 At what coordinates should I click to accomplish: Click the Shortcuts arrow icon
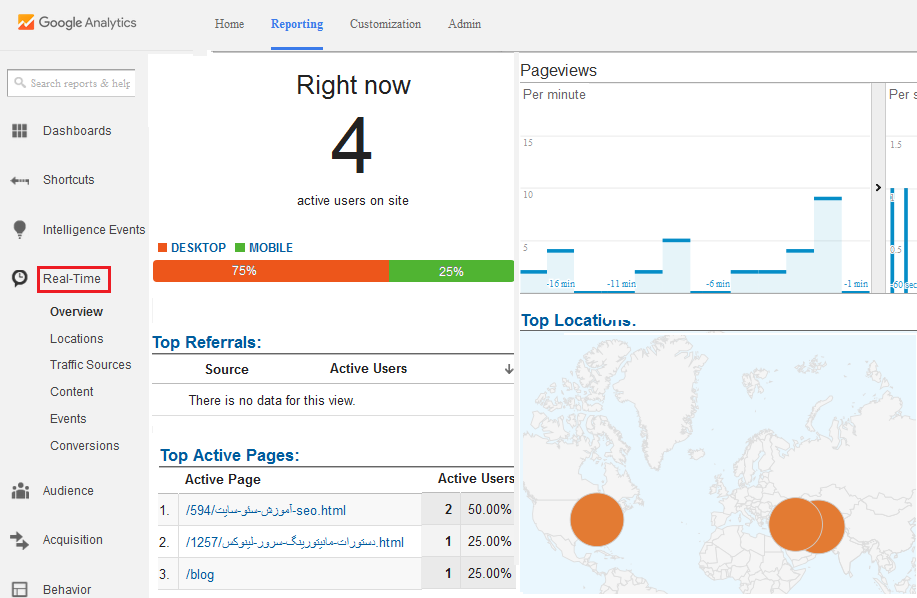click(x=20, y=181)
